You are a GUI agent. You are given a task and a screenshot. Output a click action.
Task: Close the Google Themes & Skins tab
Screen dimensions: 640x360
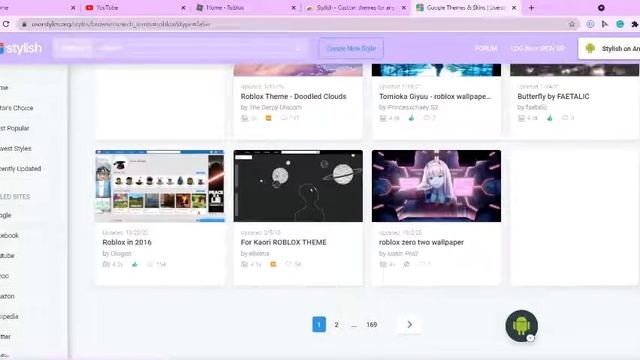(514, 8)
